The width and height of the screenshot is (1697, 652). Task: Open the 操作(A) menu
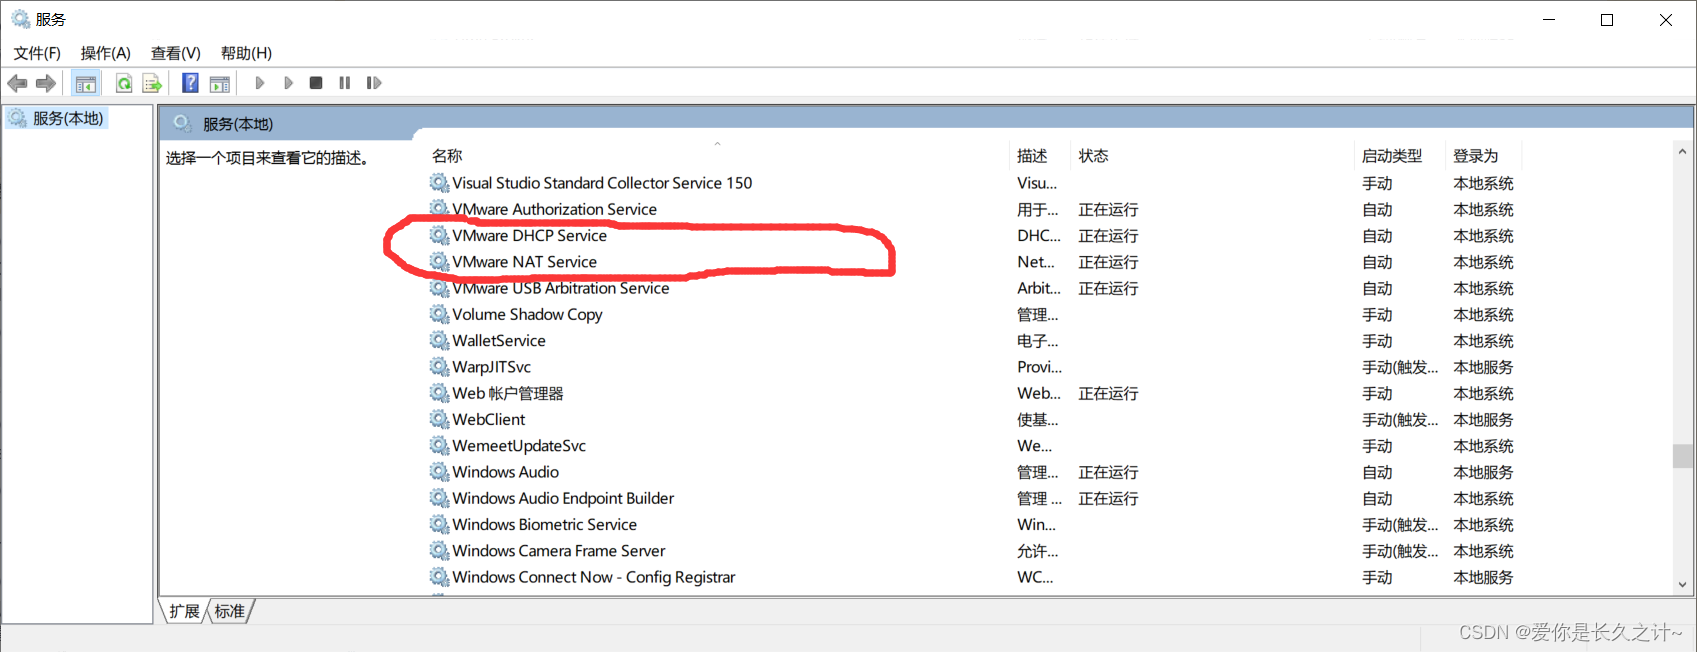[x=106, y=53]
